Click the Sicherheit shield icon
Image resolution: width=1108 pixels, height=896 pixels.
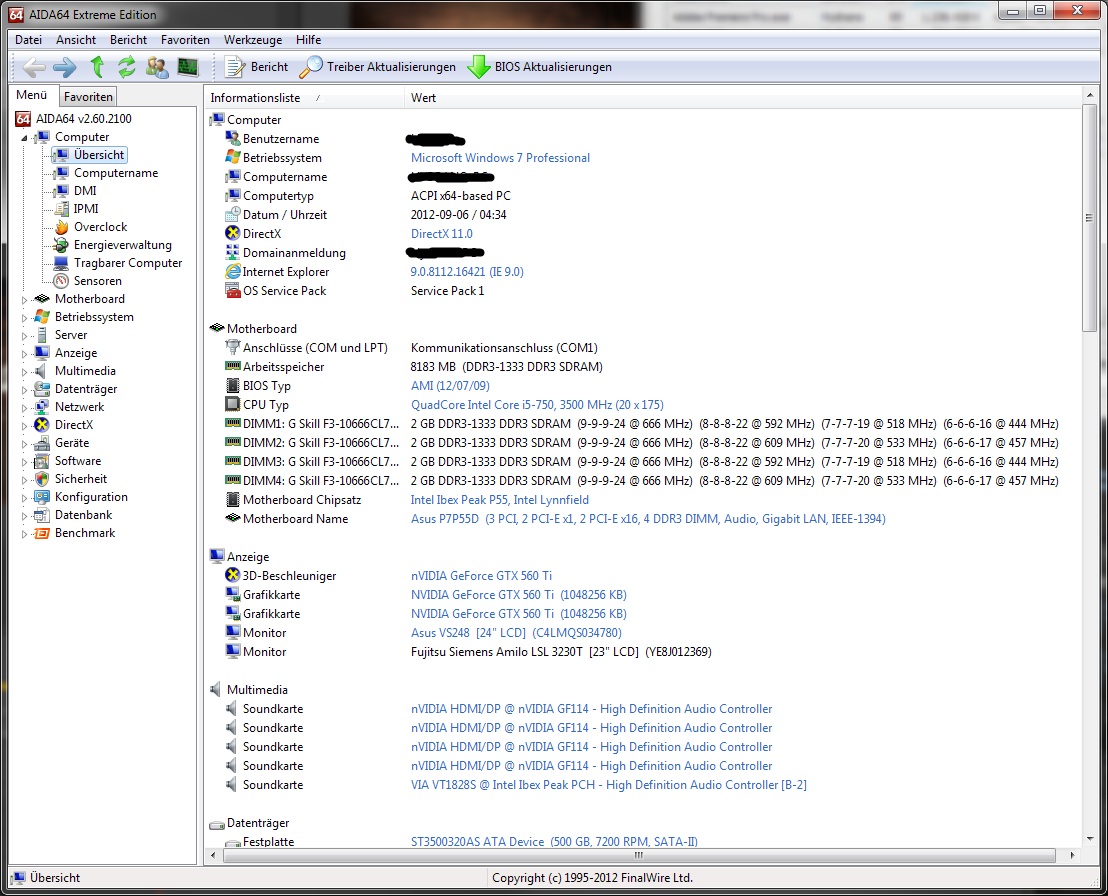(x=42, y=479)
